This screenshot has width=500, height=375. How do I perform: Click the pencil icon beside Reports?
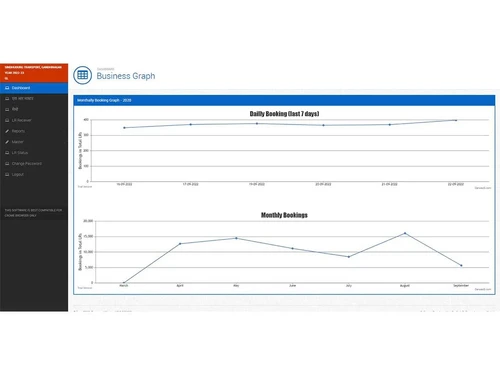pos(7,131)
